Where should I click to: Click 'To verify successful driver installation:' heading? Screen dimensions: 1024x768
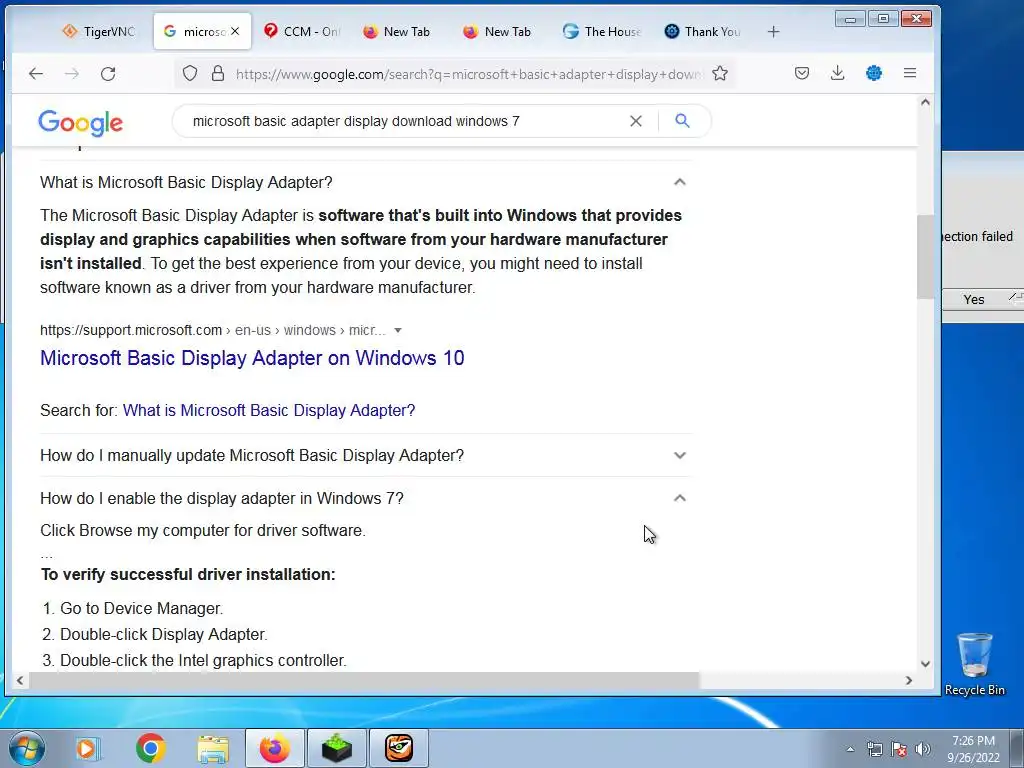(x=188, y=574)
